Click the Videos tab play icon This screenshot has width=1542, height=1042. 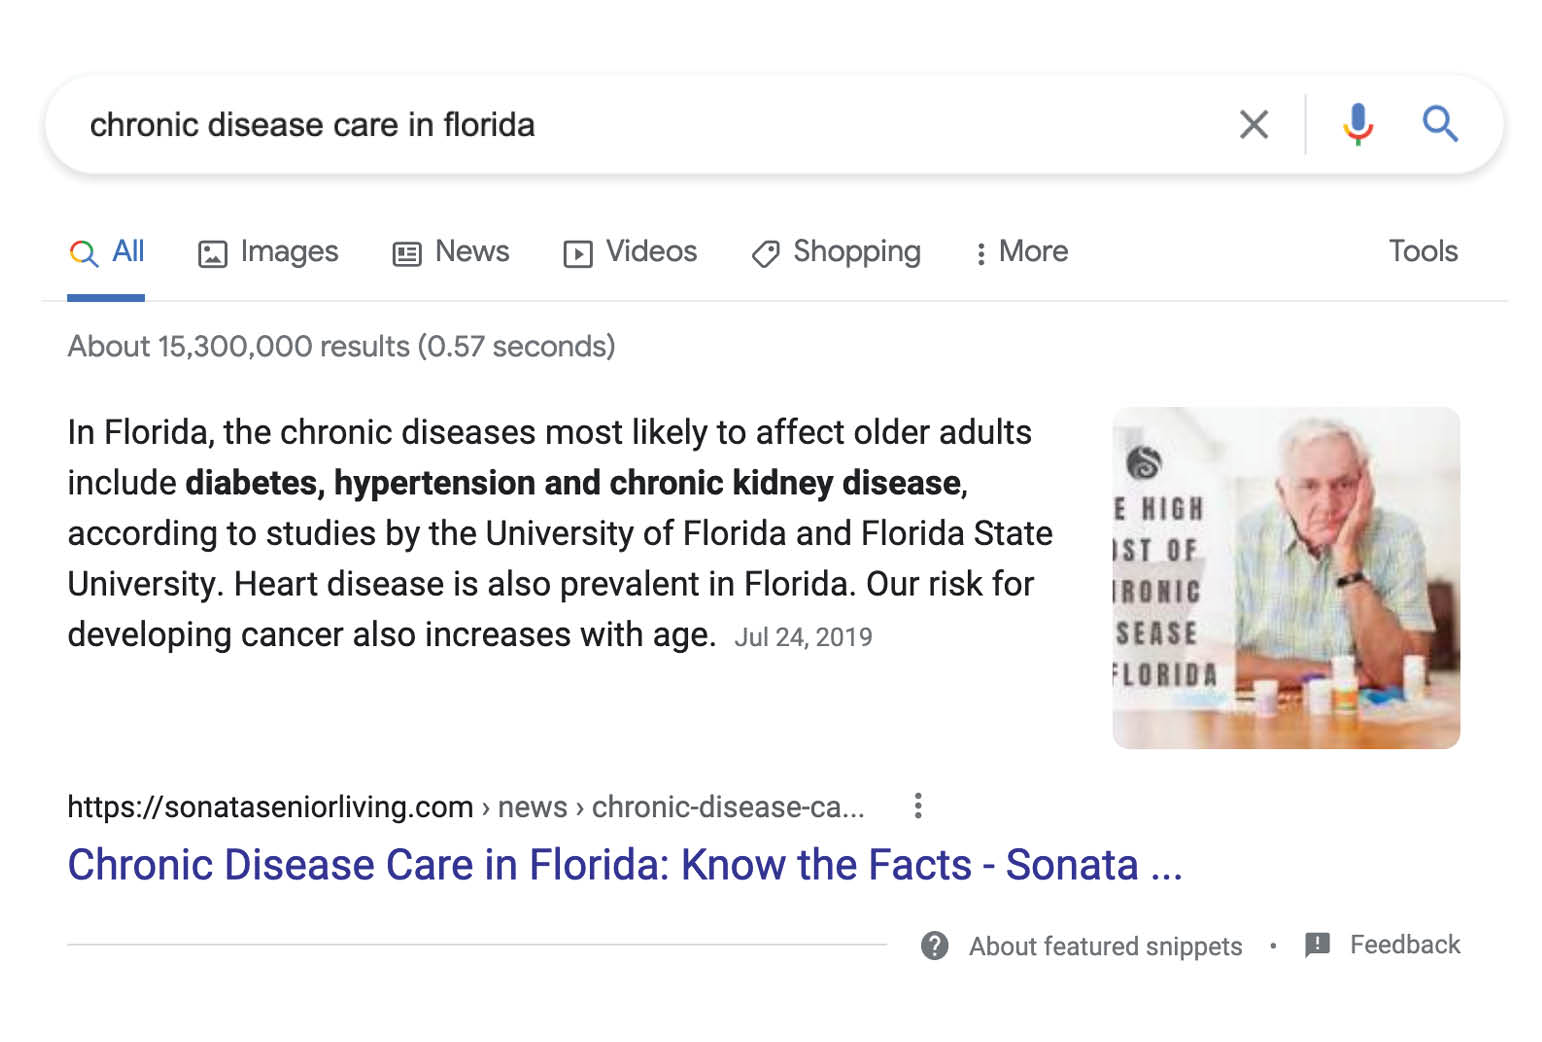point(578,254)
